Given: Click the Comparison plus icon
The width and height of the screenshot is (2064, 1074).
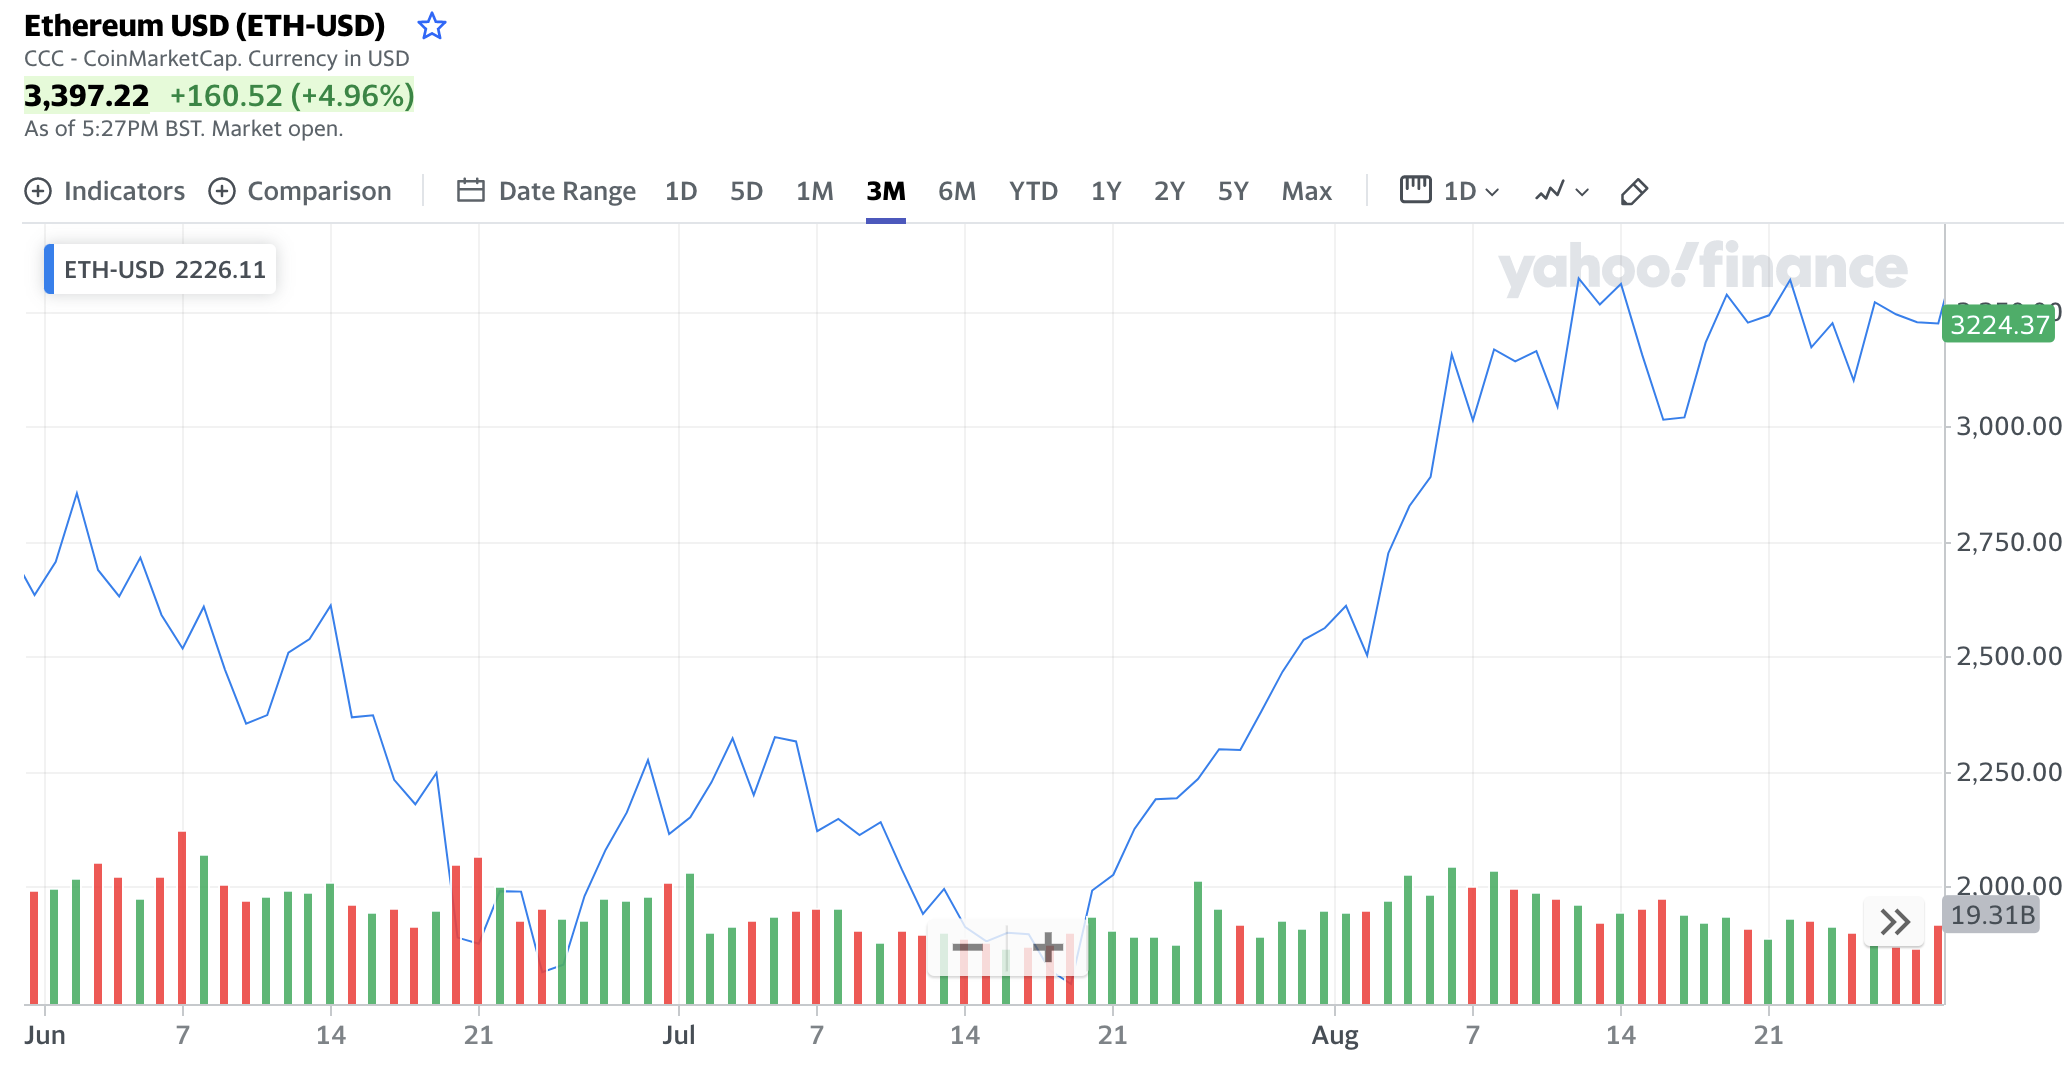Looking at the screenshot, I should tap(221, 191).
